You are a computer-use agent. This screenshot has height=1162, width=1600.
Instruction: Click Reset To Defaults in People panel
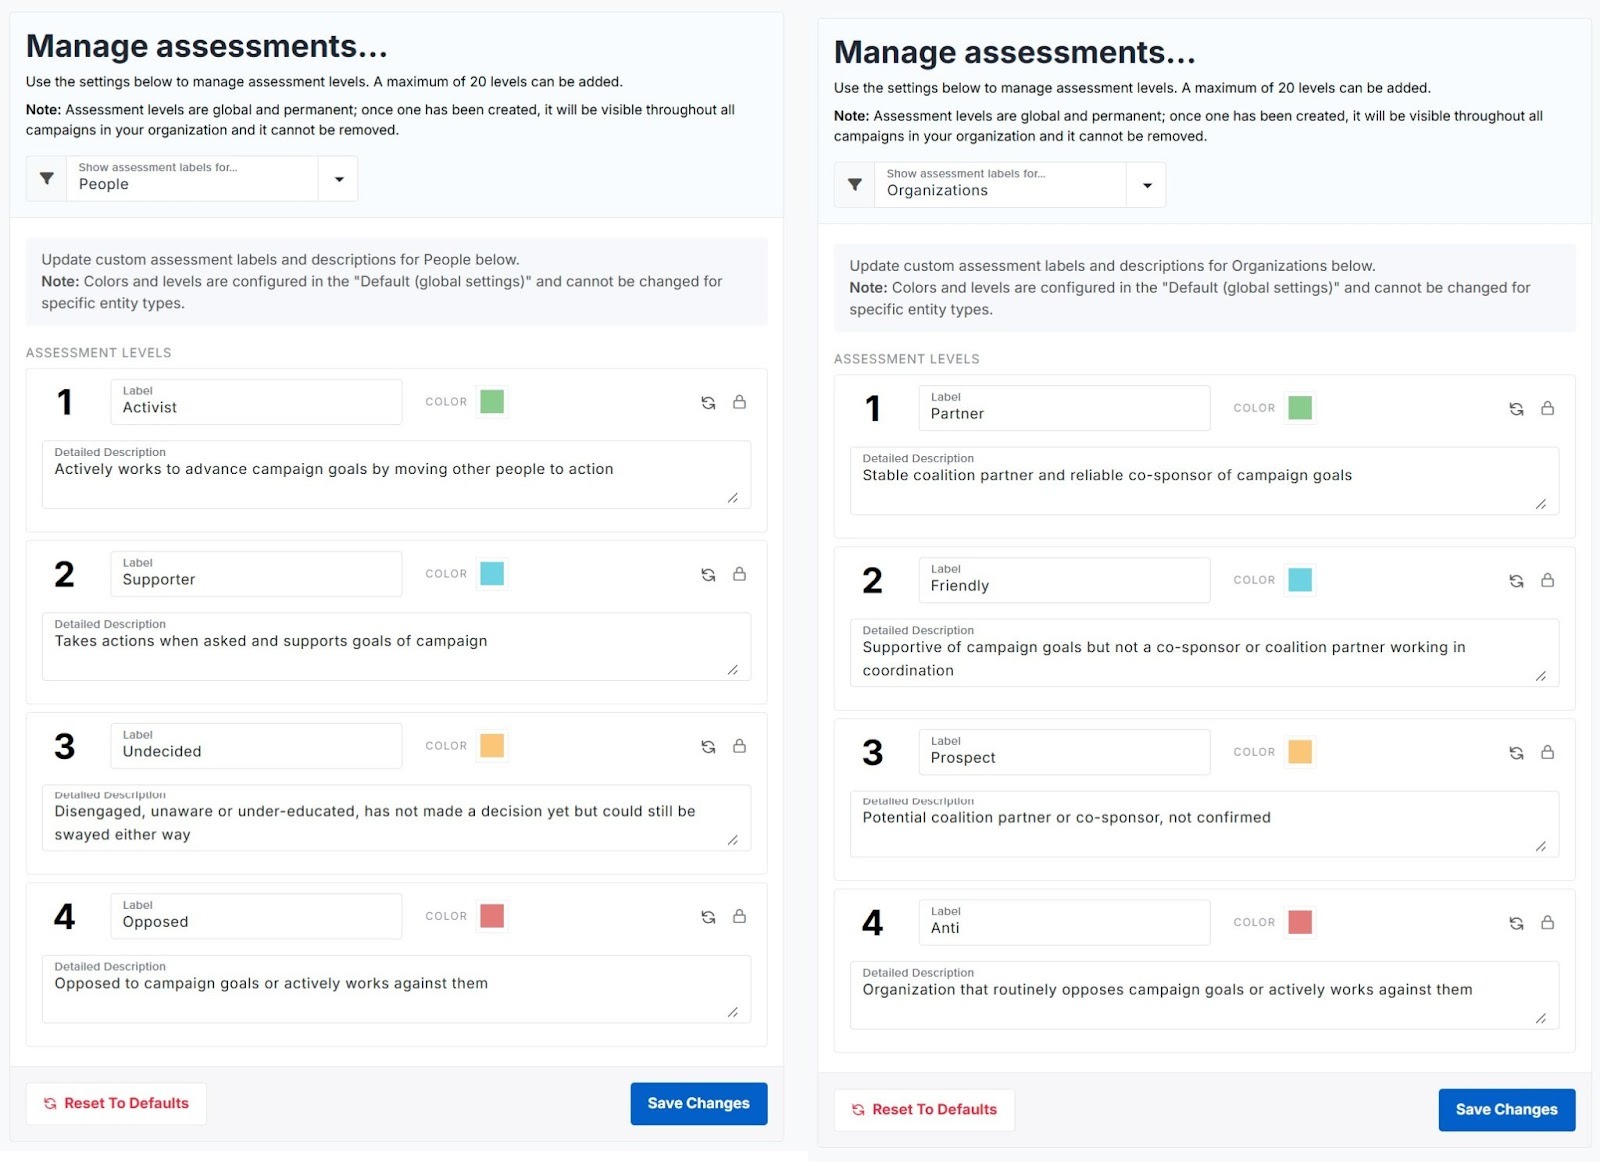(x=116, y=1103)
